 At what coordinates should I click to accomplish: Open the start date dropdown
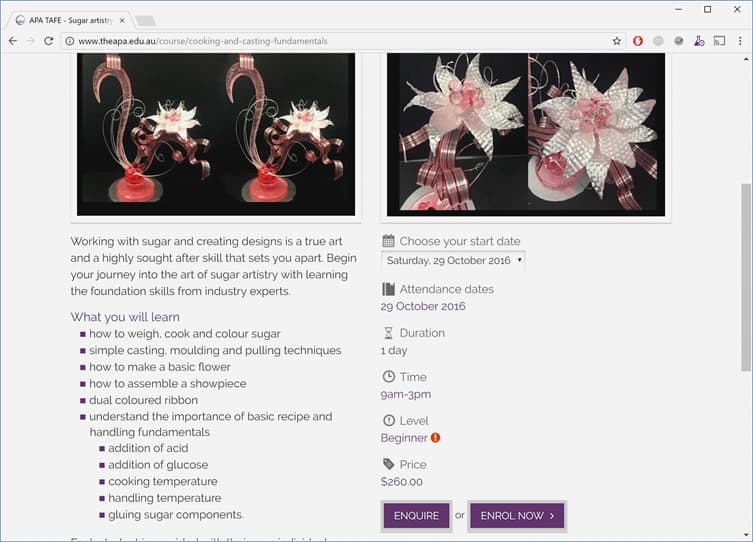point(453,260)
